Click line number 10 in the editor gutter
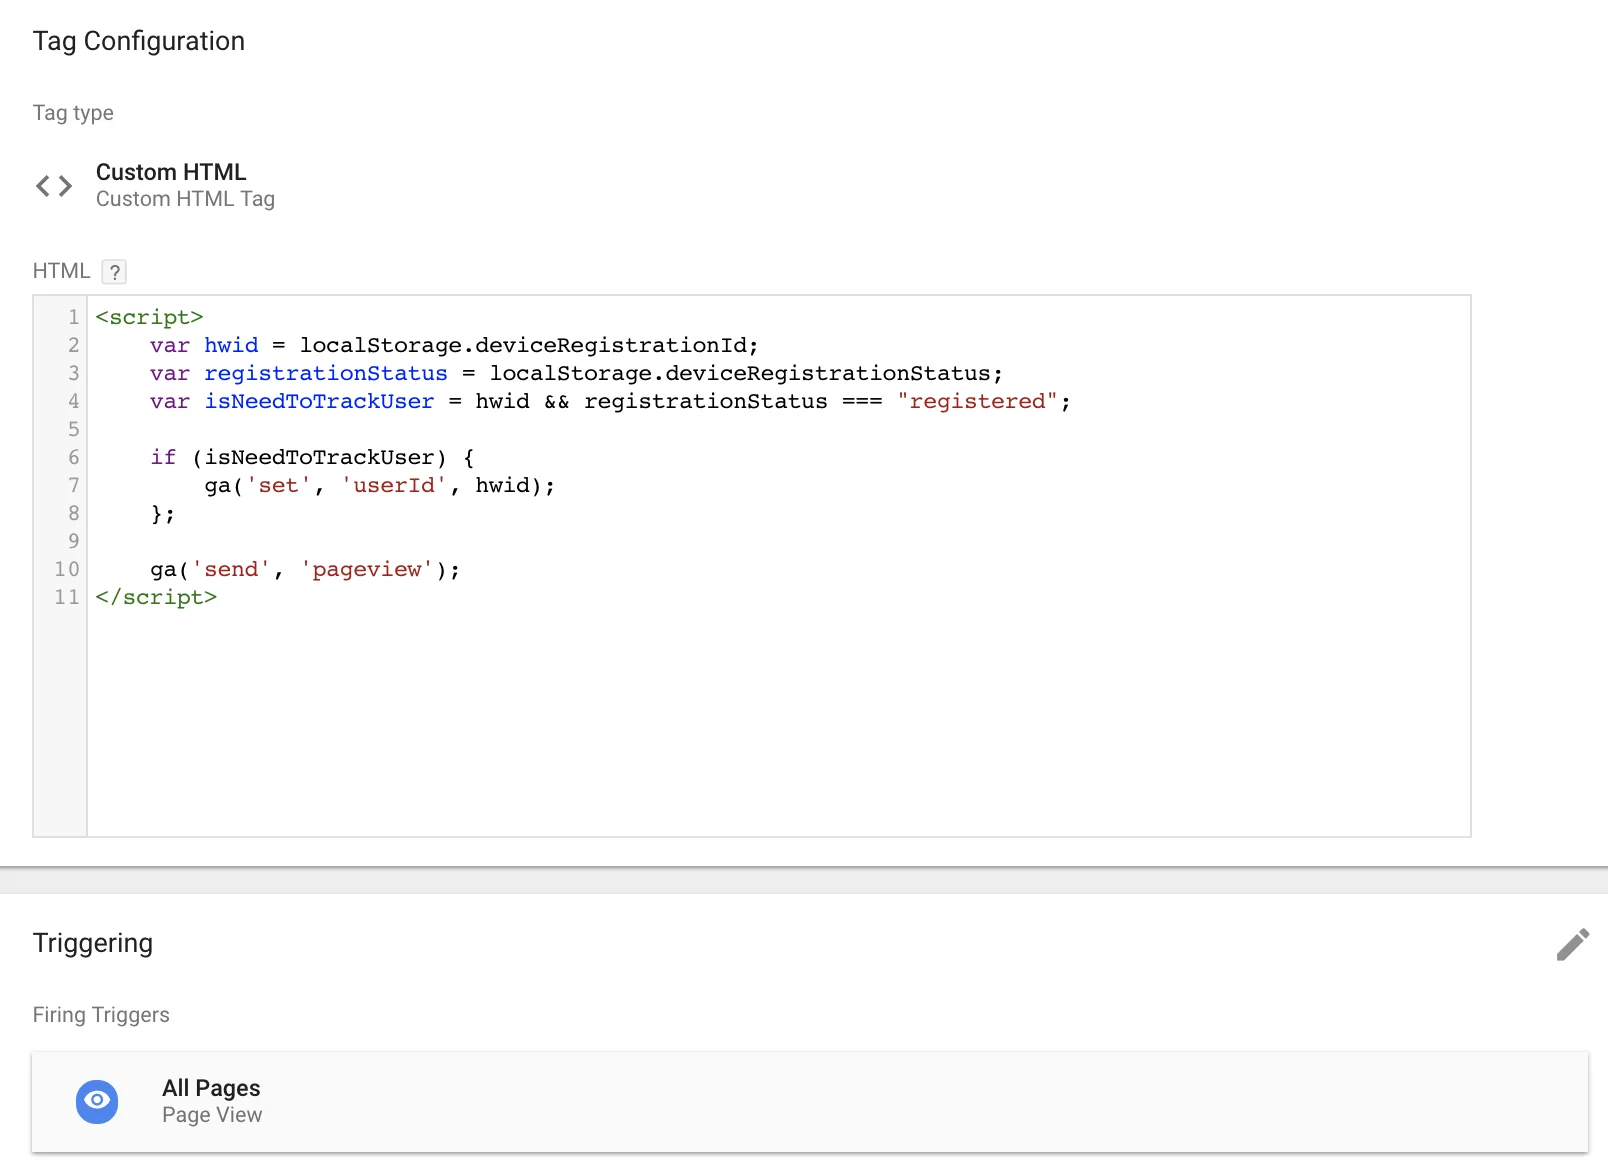The width and height of the screenshot is (1608, 1174). [x=67, y=570]
